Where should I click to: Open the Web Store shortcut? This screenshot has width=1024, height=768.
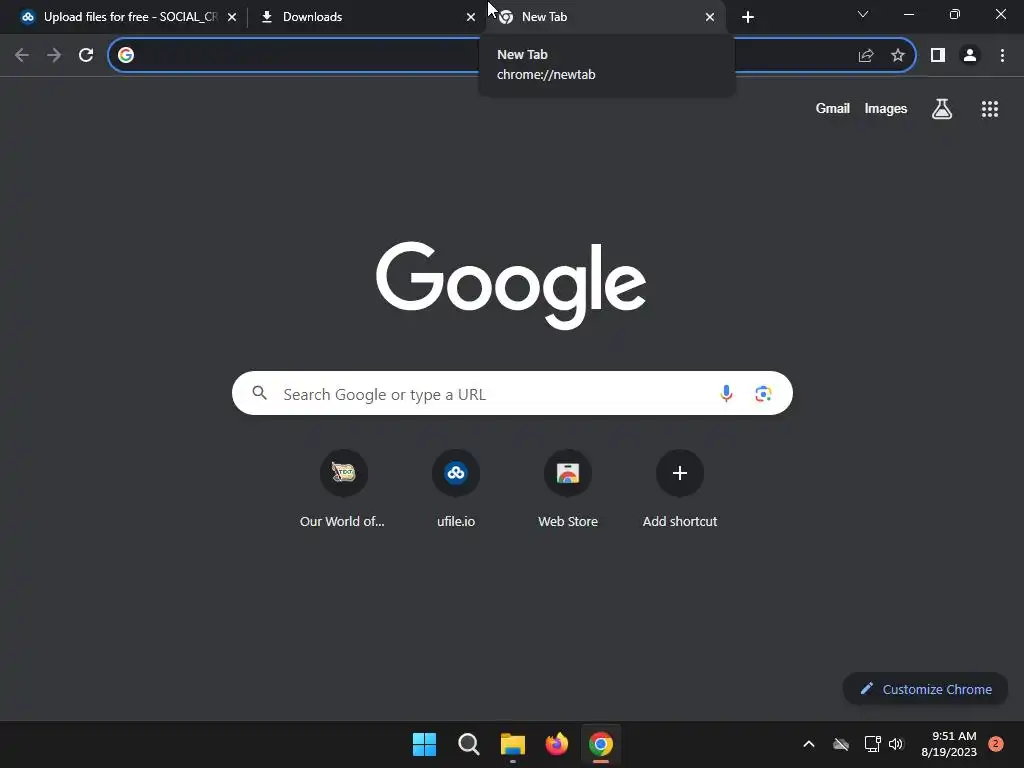pos(568,489)
